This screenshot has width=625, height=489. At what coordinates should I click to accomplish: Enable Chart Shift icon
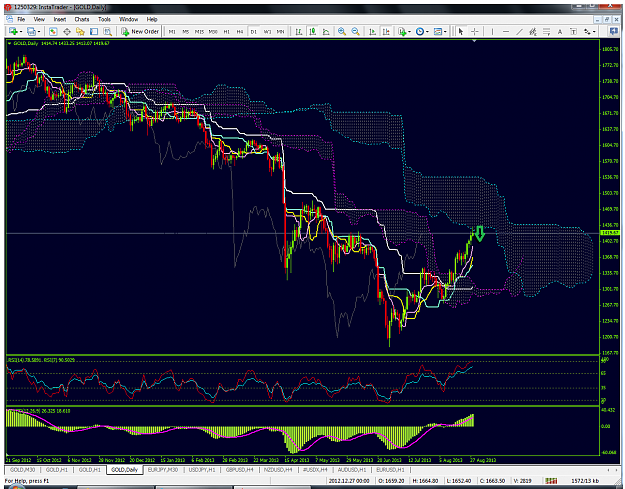click(x=386, y=31)
